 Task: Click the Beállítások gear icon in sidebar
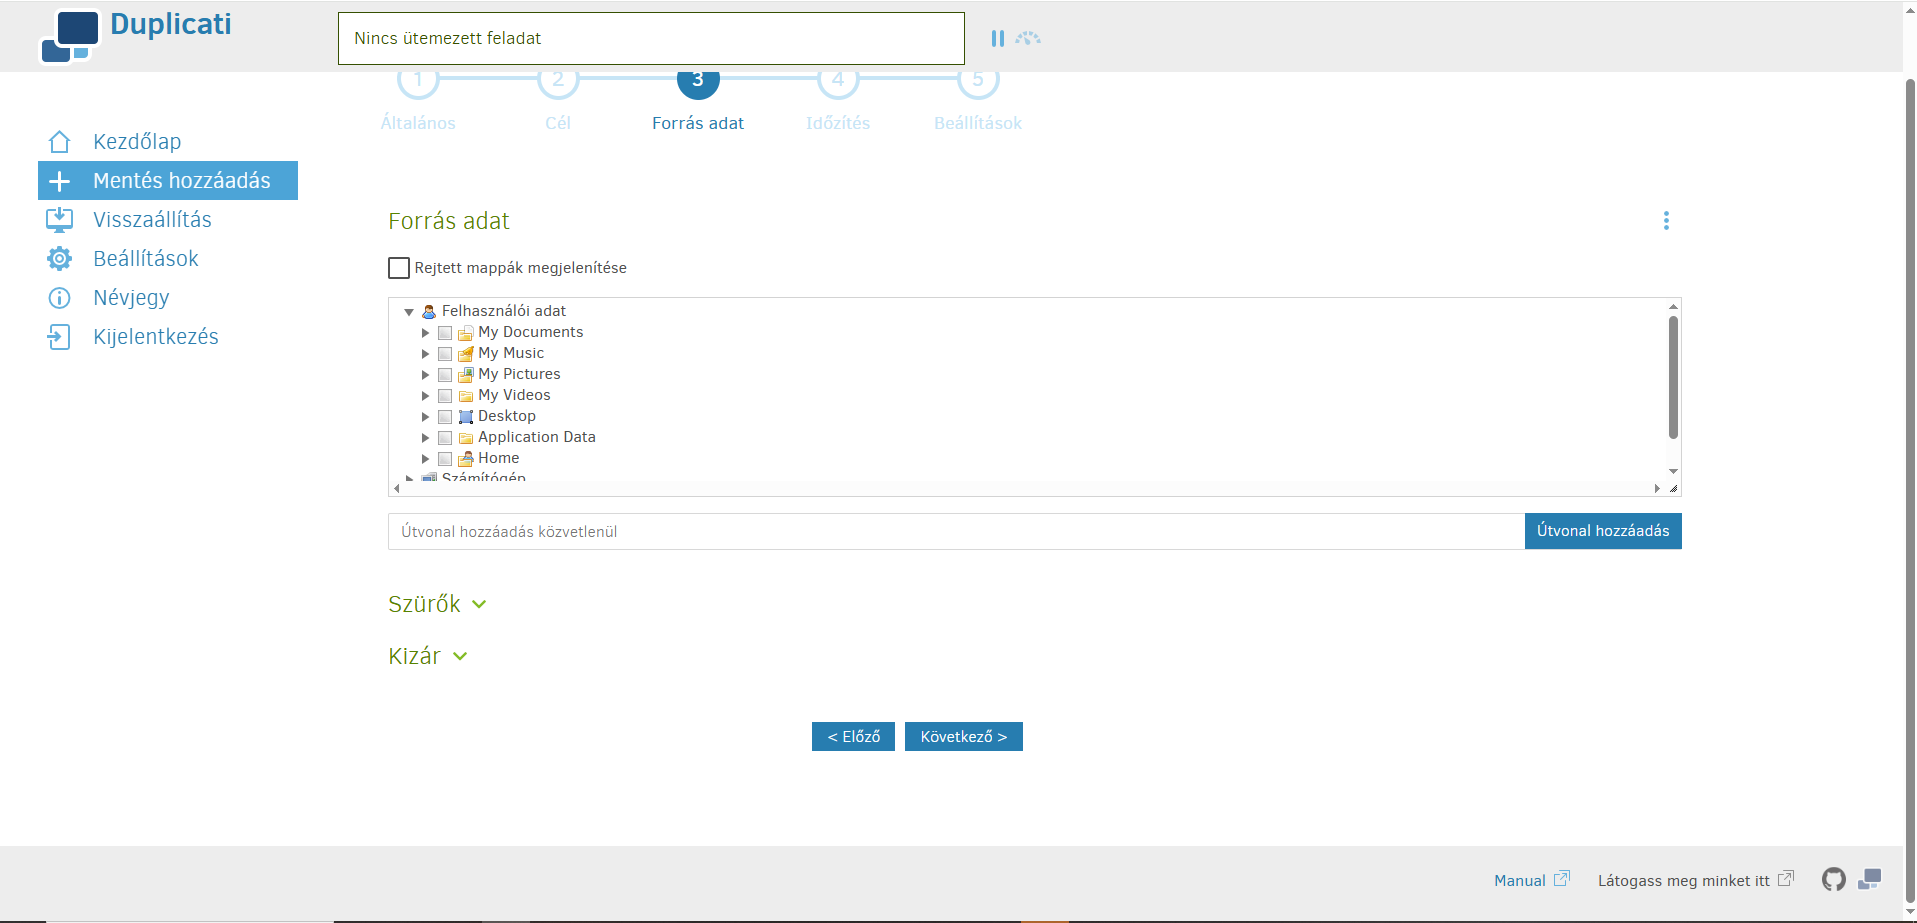click(x=60, y=259)
